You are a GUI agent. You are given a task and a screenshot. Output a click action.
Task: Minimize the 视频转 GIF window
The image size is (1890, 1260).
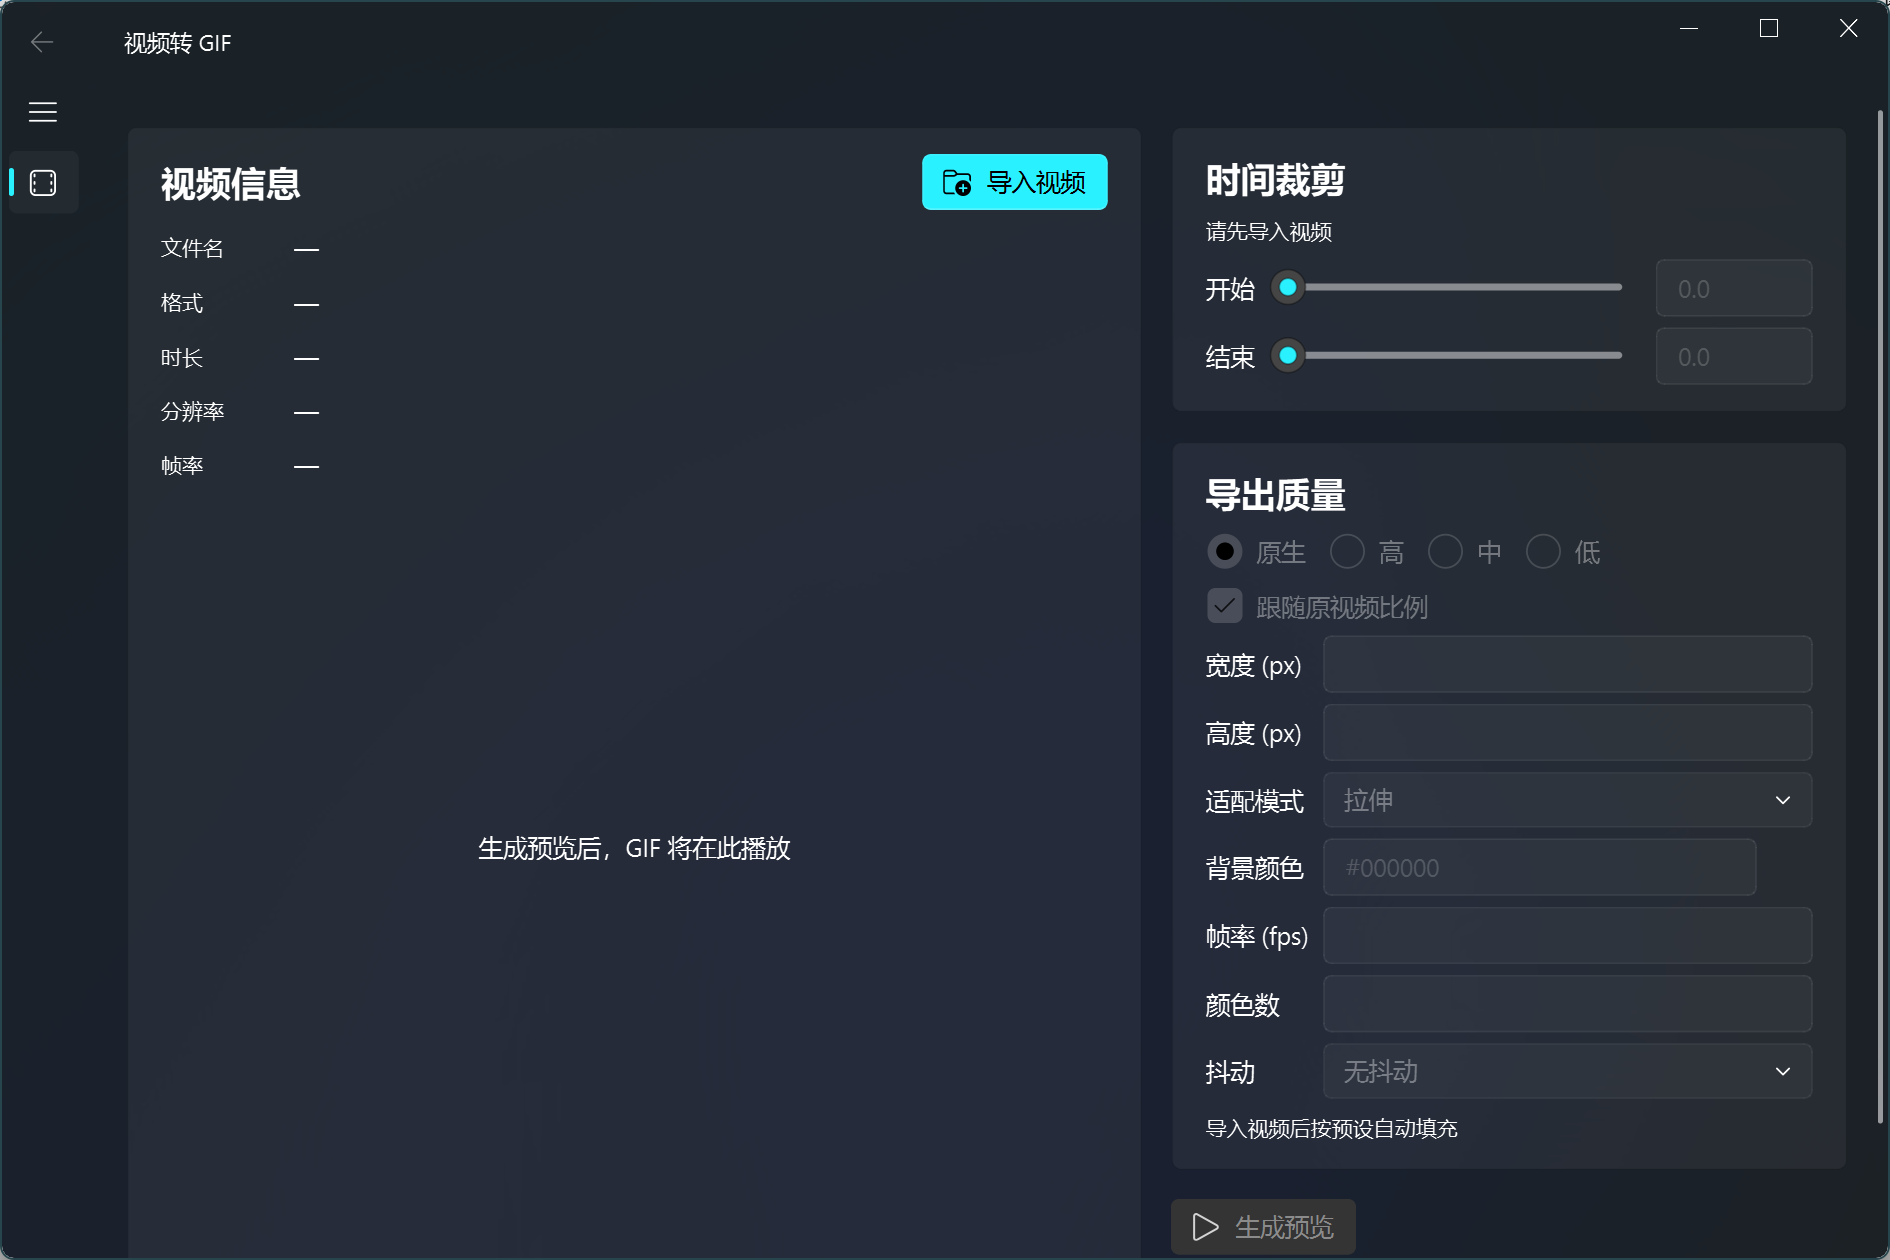[x=1689, y=29]
